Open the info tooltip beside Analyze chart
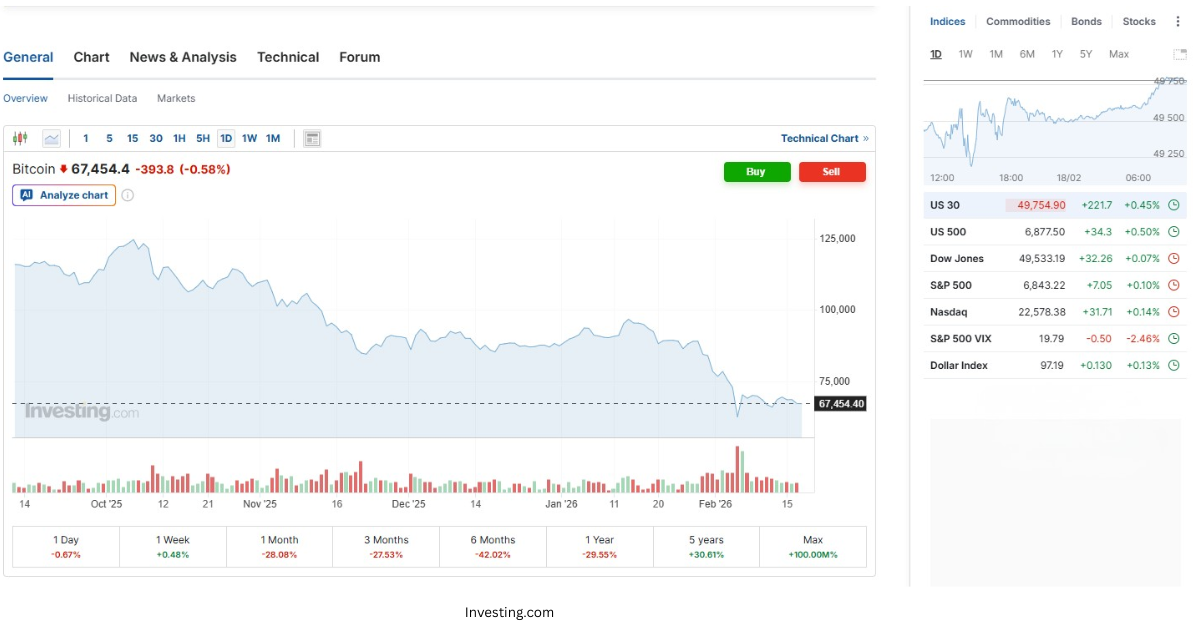 coord(126,195)
